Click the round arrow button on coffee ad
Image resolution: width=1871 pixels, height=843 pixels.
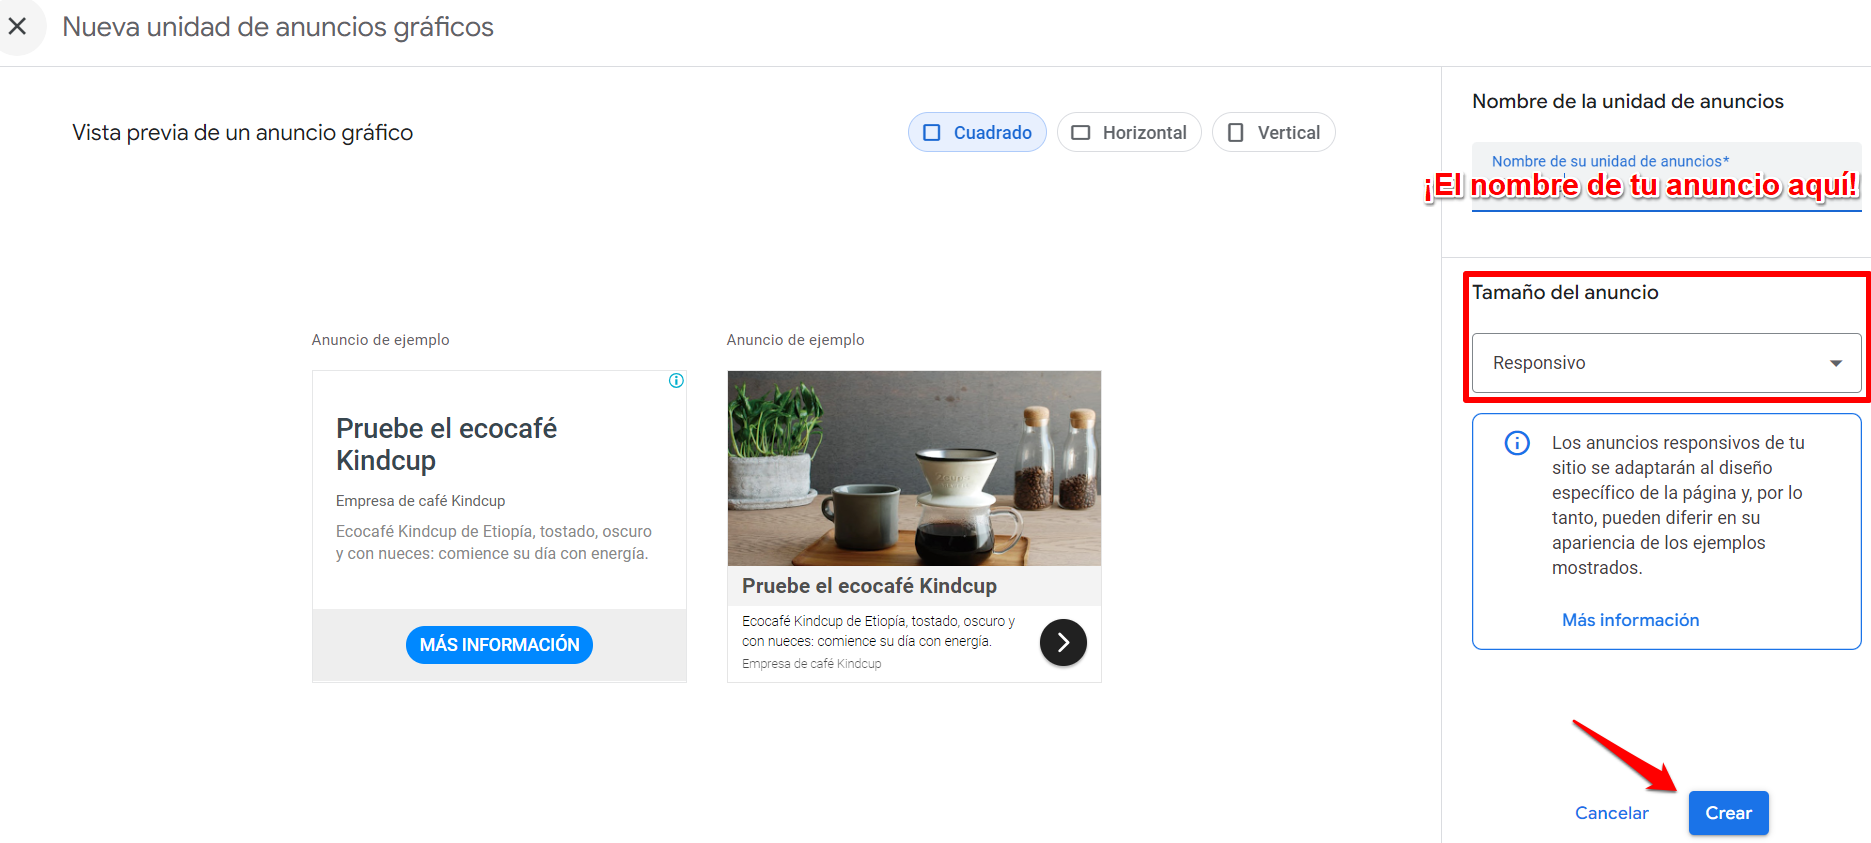click(1063, 642)
